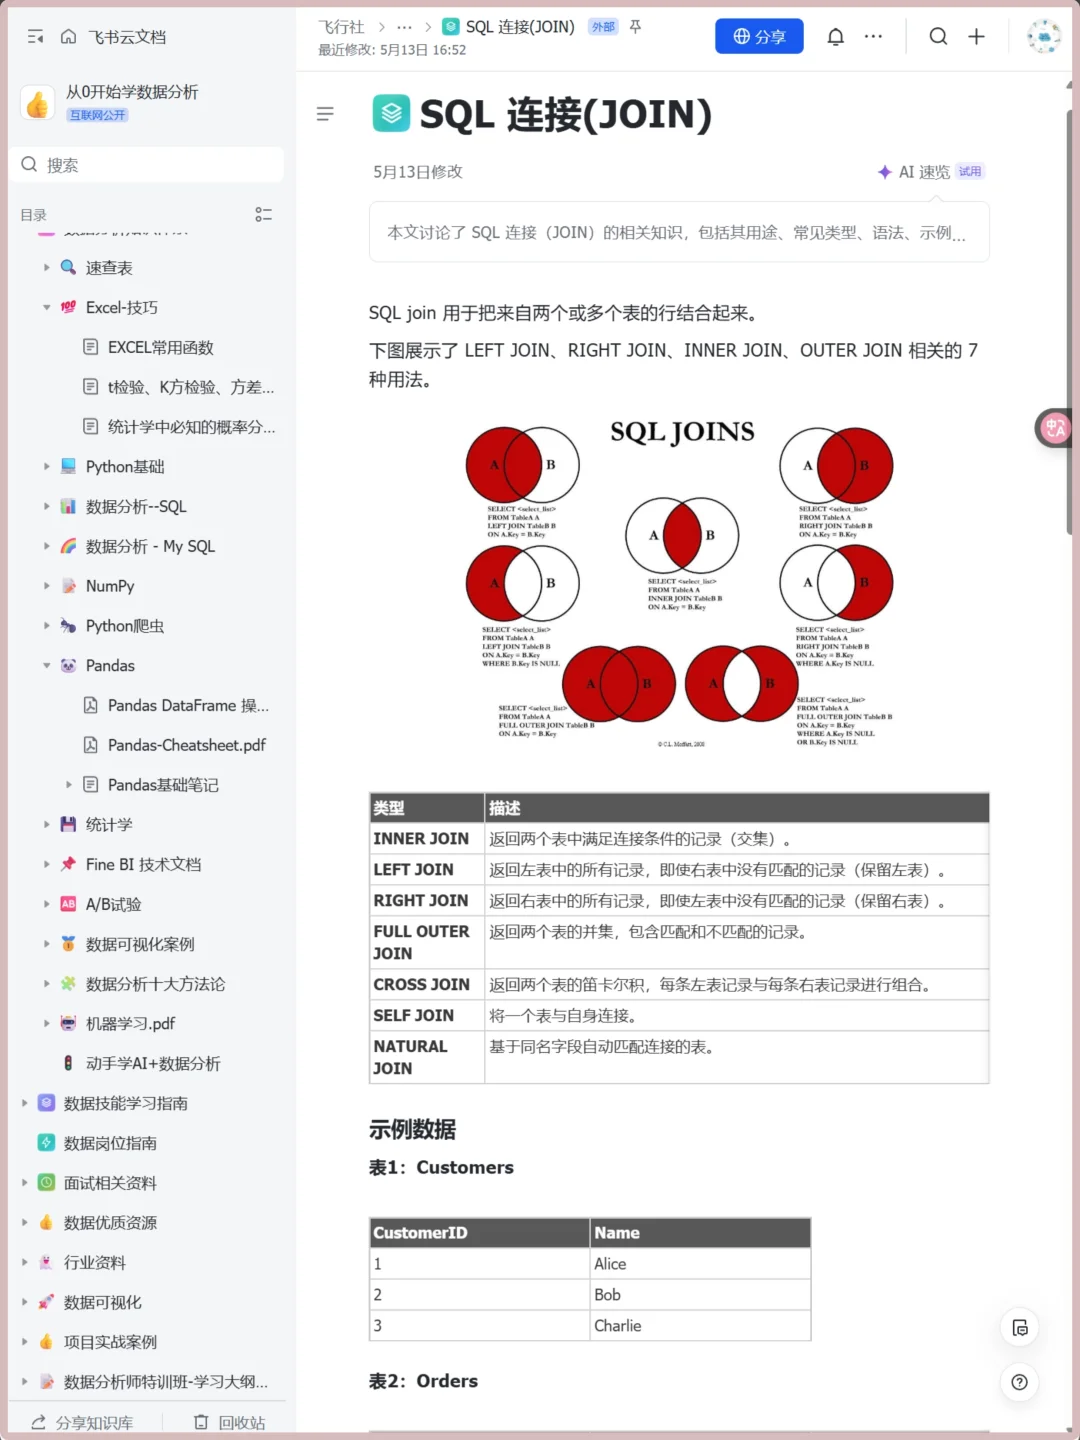Expand the 统计学 tree item
The height and width of the screenshot is (1440, 1080).
coord(47,824)
